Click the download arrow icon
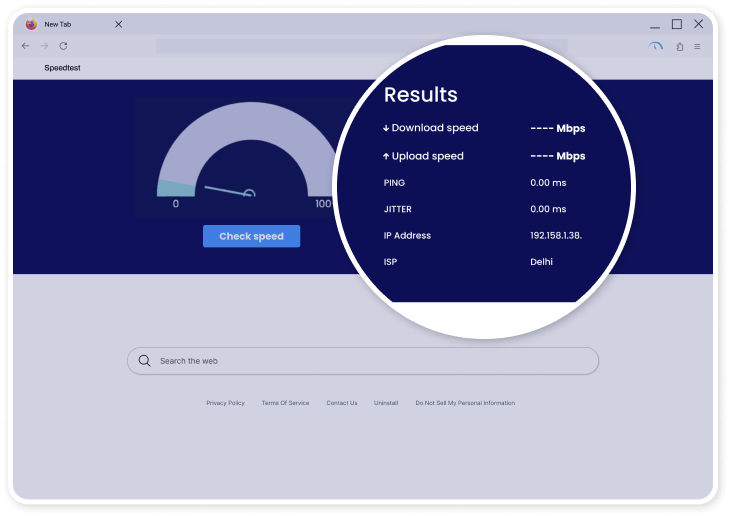 pyautogui.click(x=386, y=128)
